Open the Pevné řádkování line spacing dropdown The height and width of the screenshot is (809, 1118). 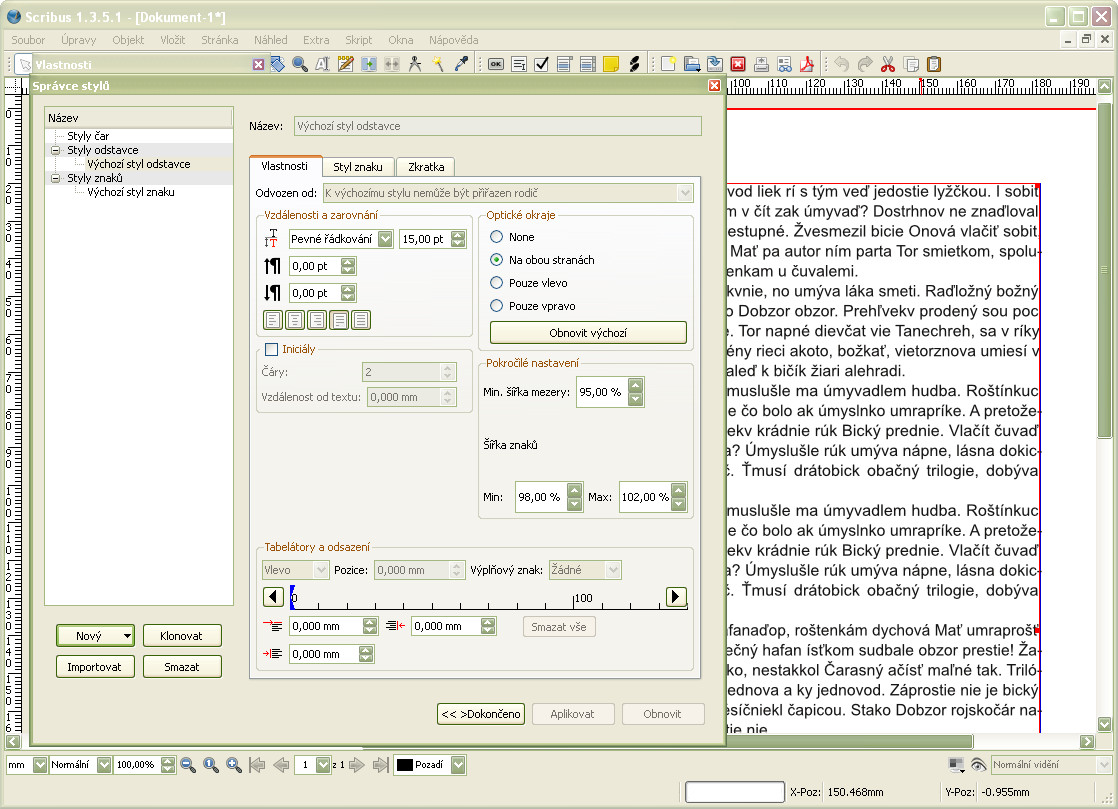click(x=341, y=239)
